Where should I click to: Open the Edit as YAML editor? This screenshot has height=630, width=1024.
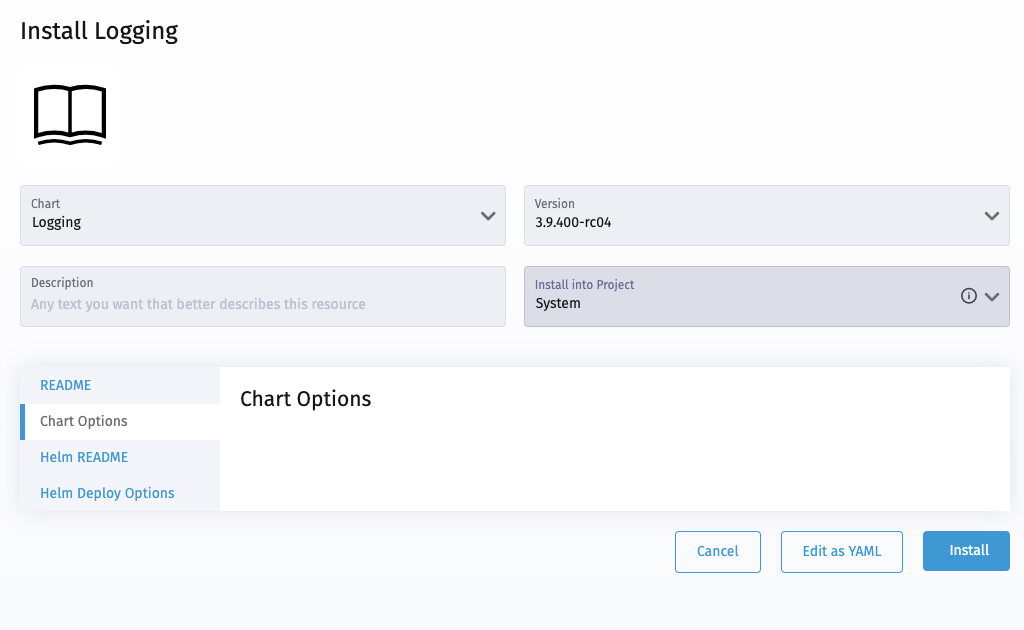point(841,551)
